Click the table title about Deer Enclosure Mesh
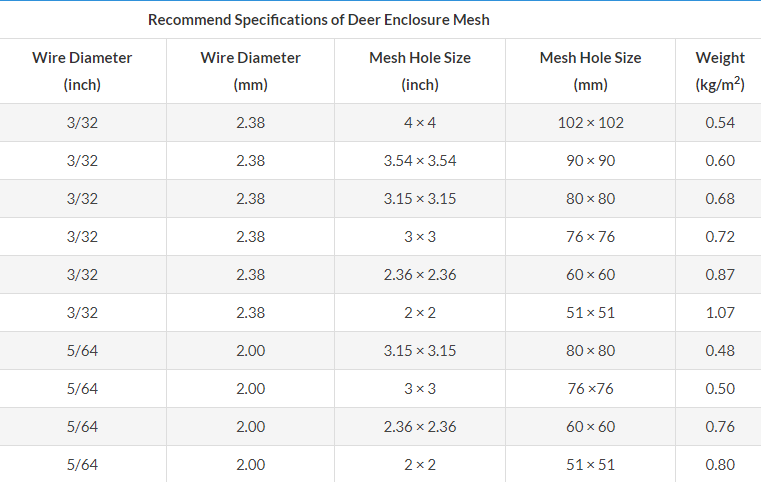 click(318, 19)
